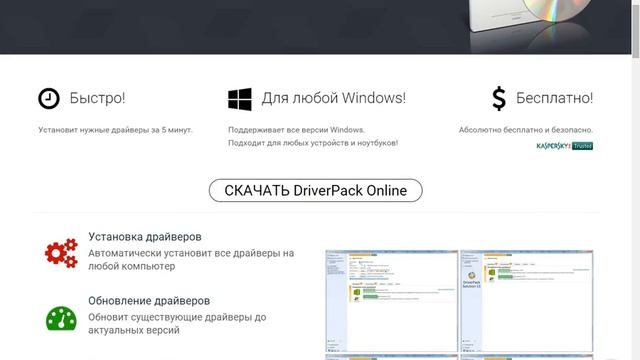Click the clock icon beside Быстро!
The height and width of the screenshot is (360, 640).
[49, 99]
